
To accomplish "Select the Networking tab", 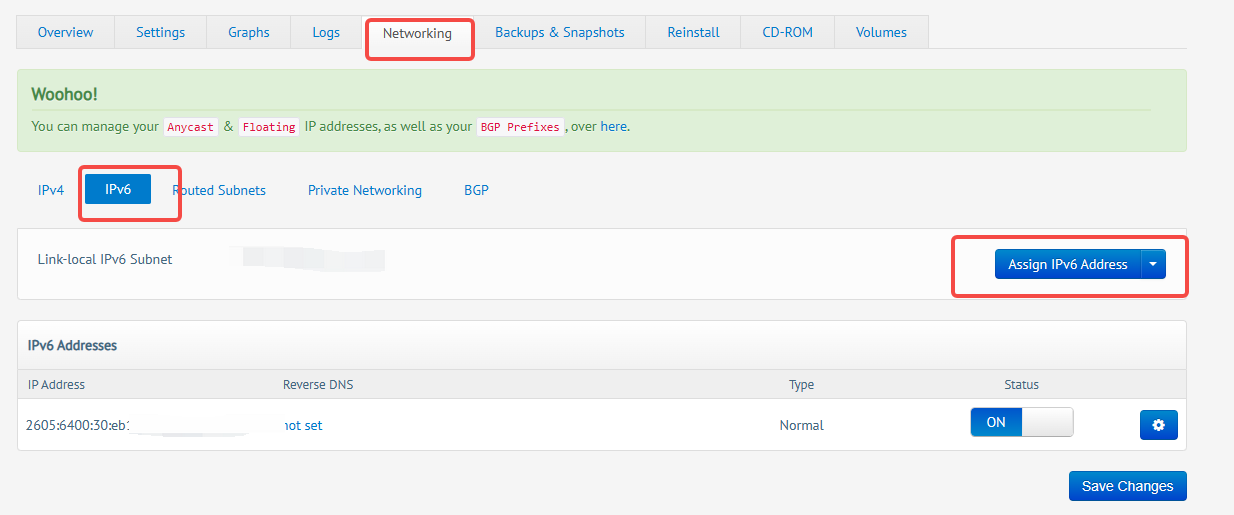I will tap(417, 33).
